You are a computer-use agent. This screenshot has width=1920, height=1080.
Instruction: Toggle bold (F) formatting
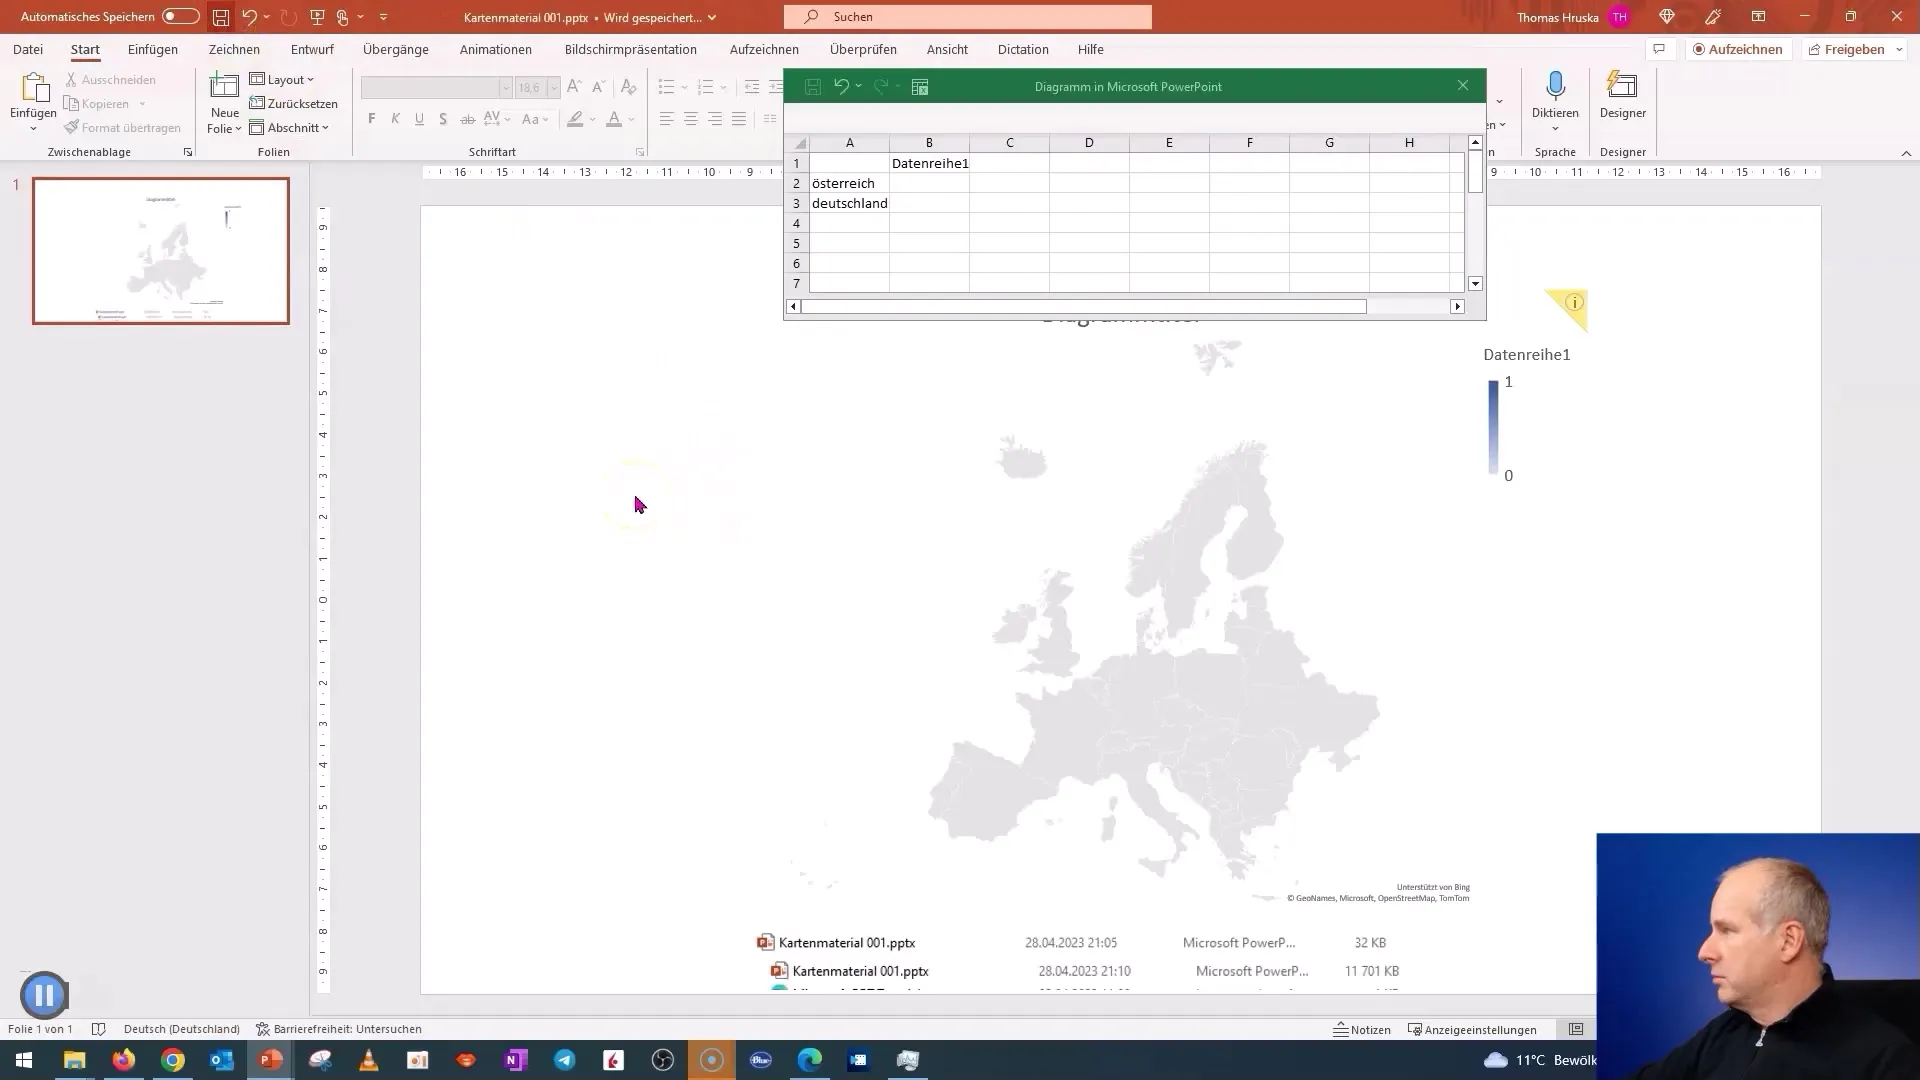372,119
